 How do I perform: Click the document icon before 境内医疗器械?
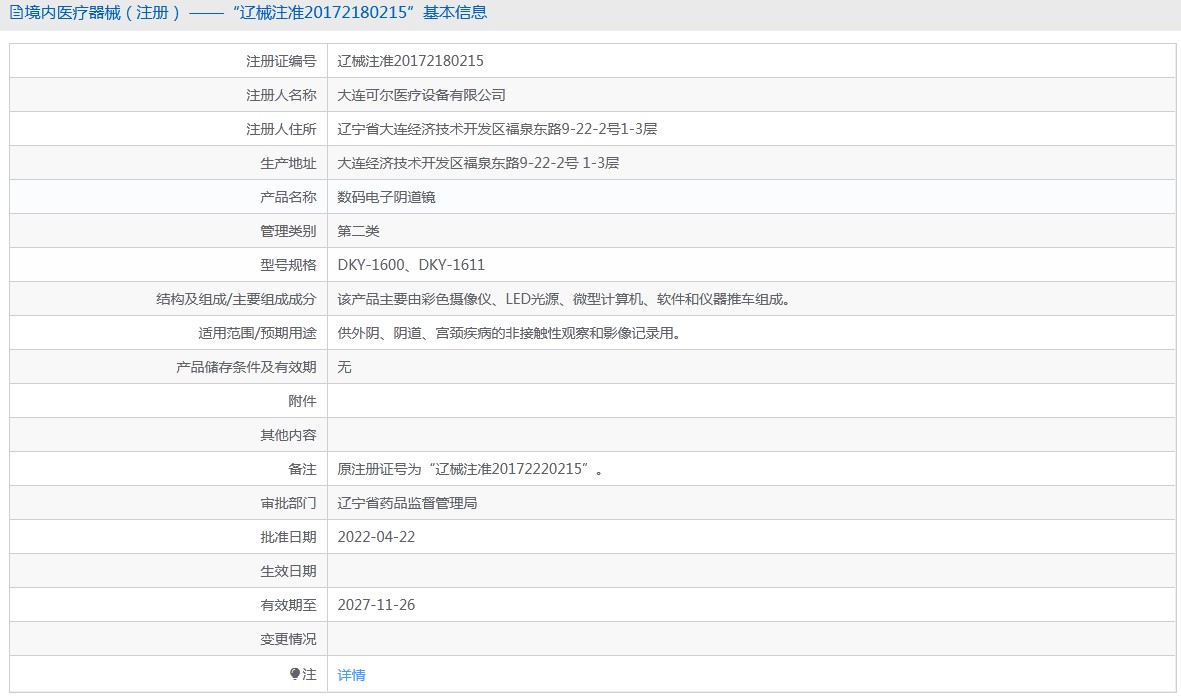click(16, 13)
